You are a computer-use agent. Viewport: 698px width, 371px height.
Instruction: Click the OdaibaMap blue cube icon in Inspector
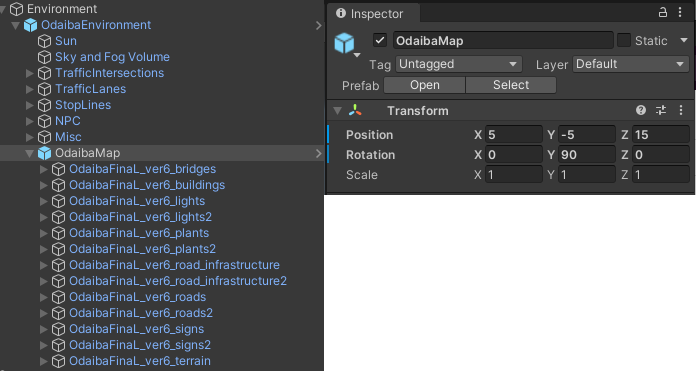pos(344,43)
